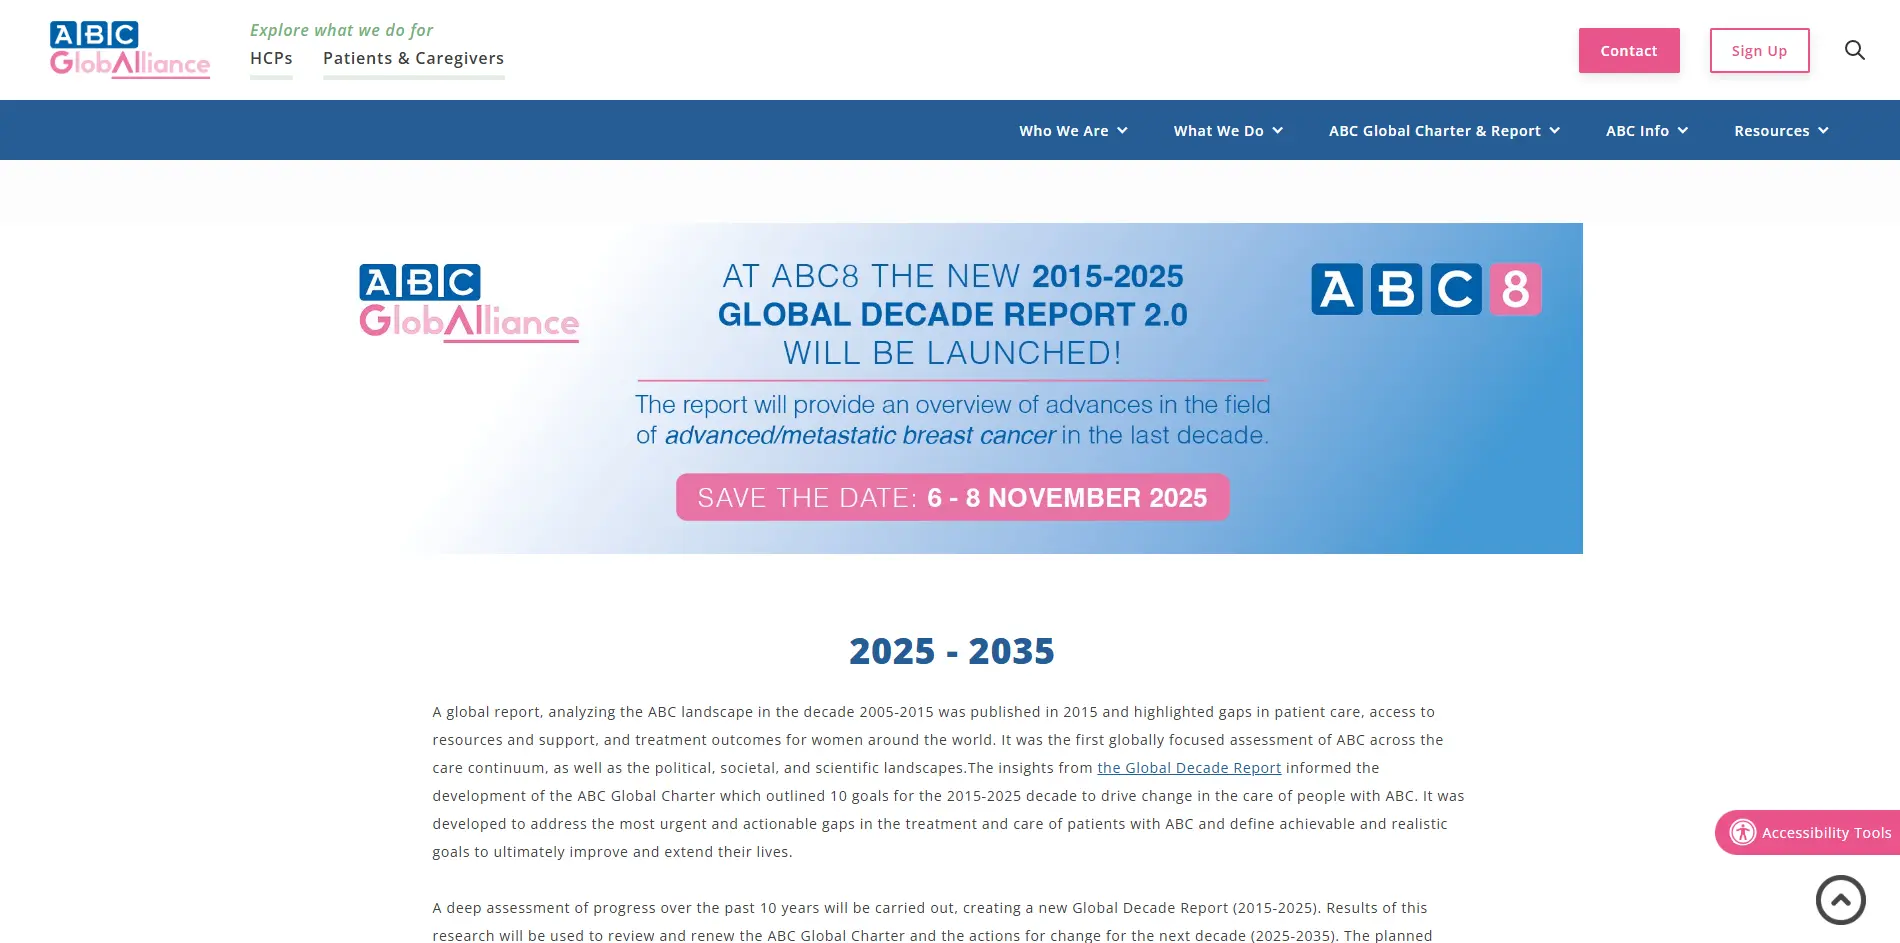Switch to the Patients & Caregivers tab
Image resolution: width=1900 pixels, height=943 pixels.
pos(412,58)
